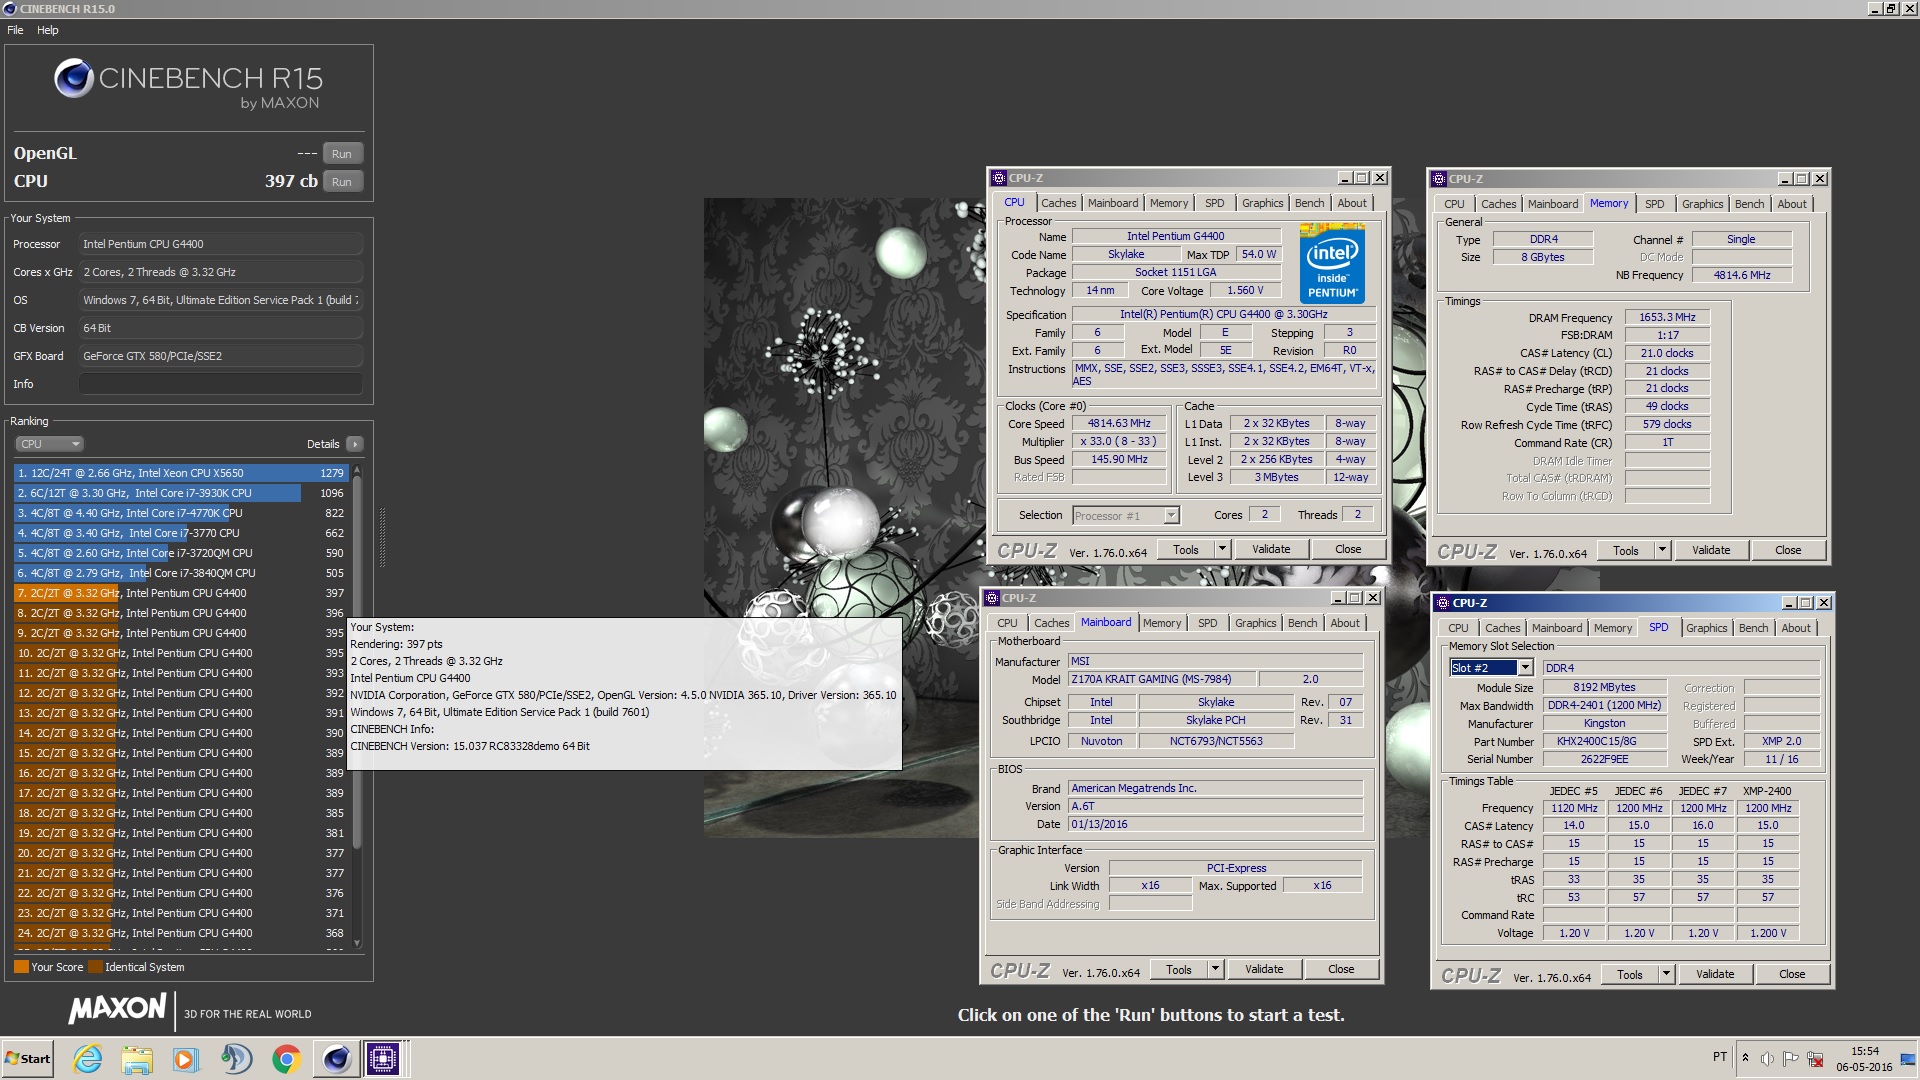Open Google Chrome from taskbar
The height and width of the screenshot is (1080, 1920).
tap(286, 1058)
